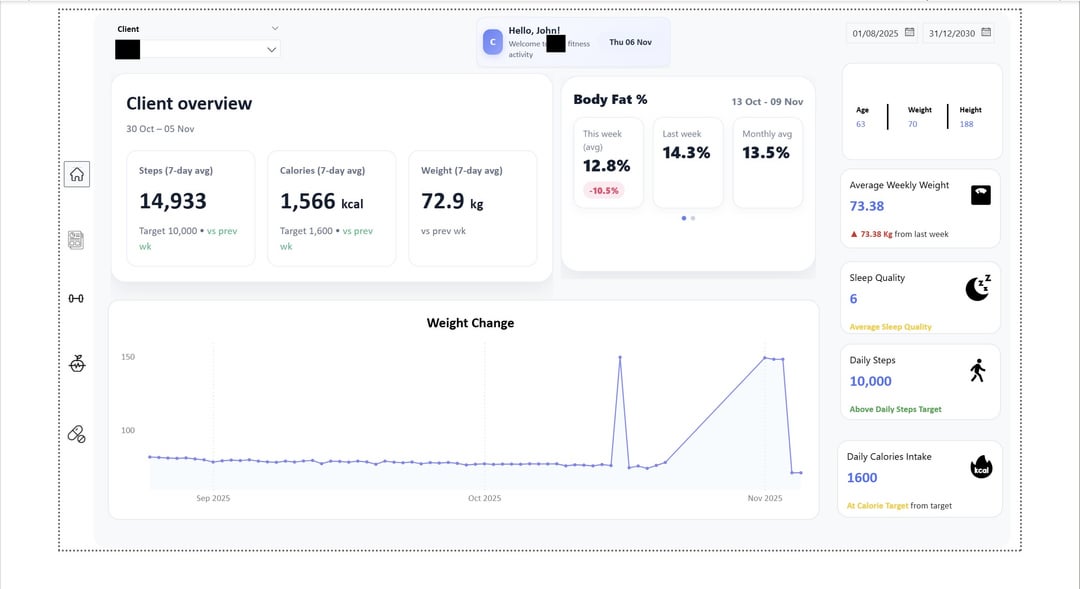
Task: Open the Home page from sidebar
Action: (x=77, y=174)
